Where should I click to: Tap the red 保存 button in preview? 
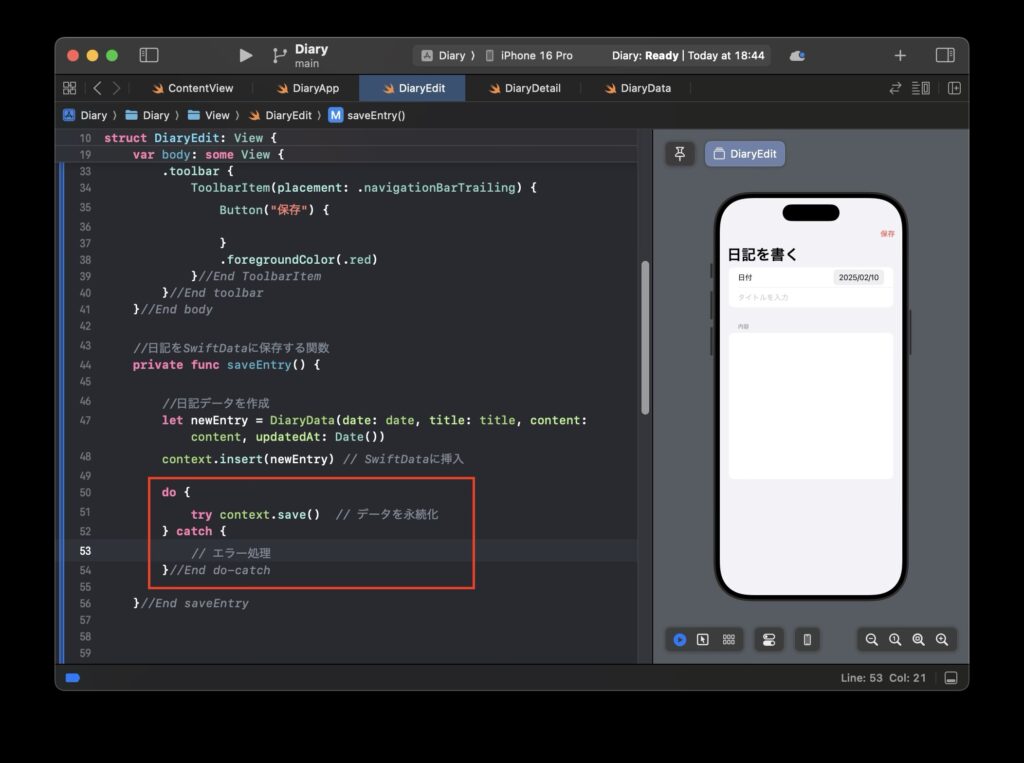[887, 234]
